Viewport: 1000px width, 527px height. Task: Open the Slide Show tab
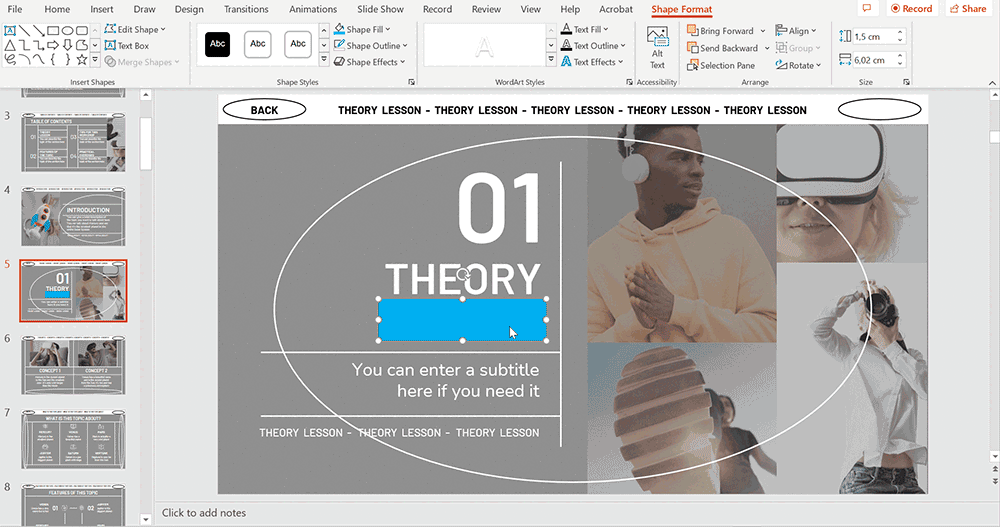tap(380, 9)
